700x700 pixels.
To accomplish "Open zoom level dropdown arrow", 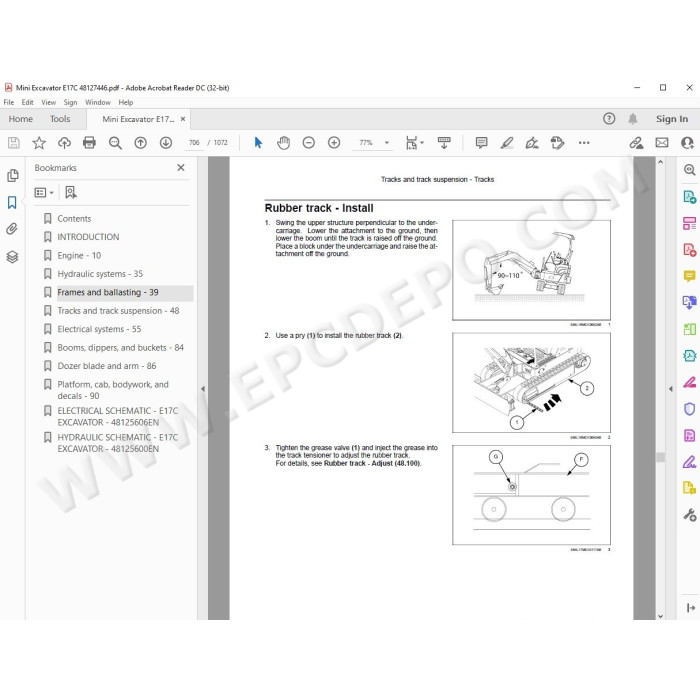I will (x=387, y=143).
